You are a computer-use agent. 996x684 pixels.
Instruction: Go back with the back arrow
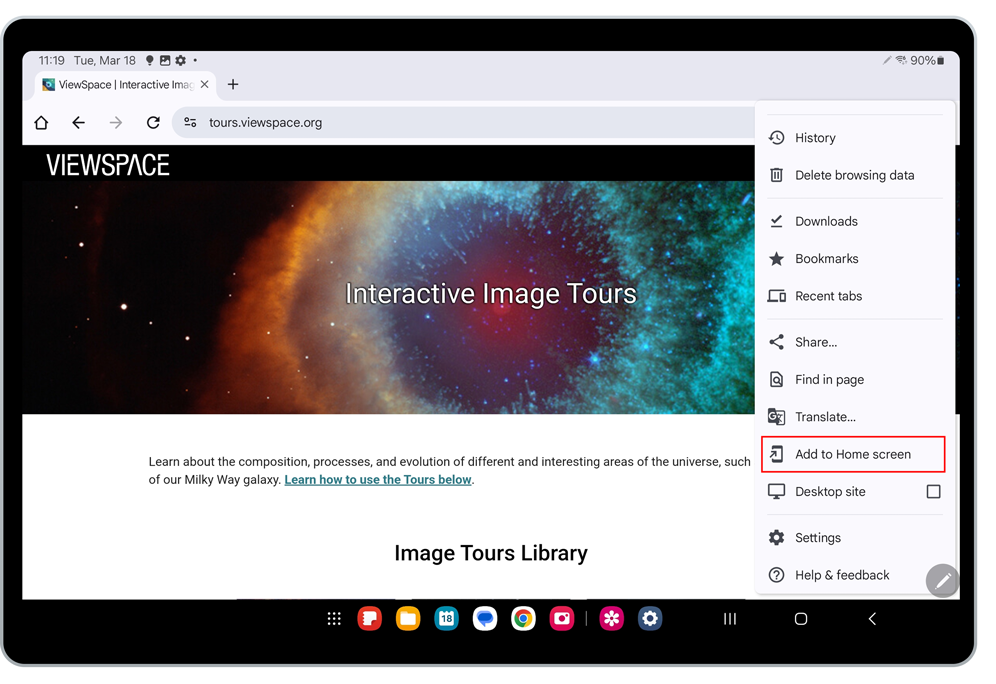[x=78, y=123]
